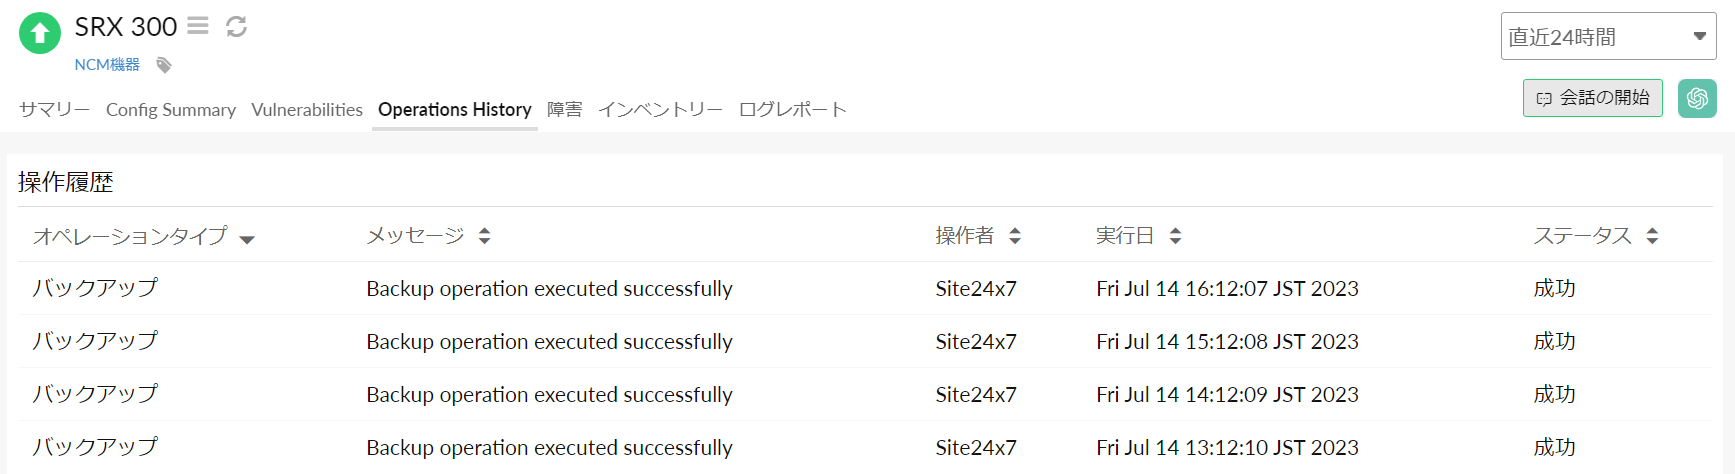Sort by 実行日 column arrows
This screenshot has width=1735, height=474.
pyautogui.click(x=1175, y=236)
